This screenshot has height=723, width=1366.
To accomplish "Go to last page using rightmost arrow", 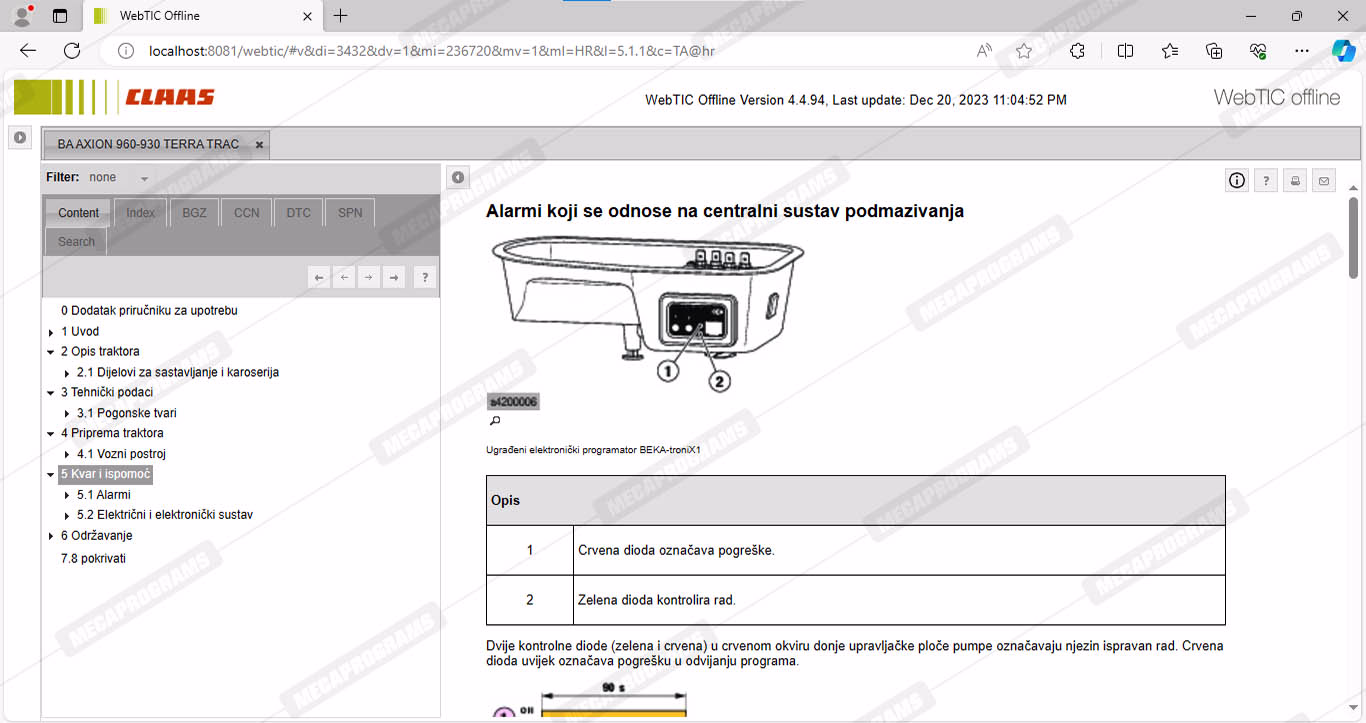I will point(395,277).
